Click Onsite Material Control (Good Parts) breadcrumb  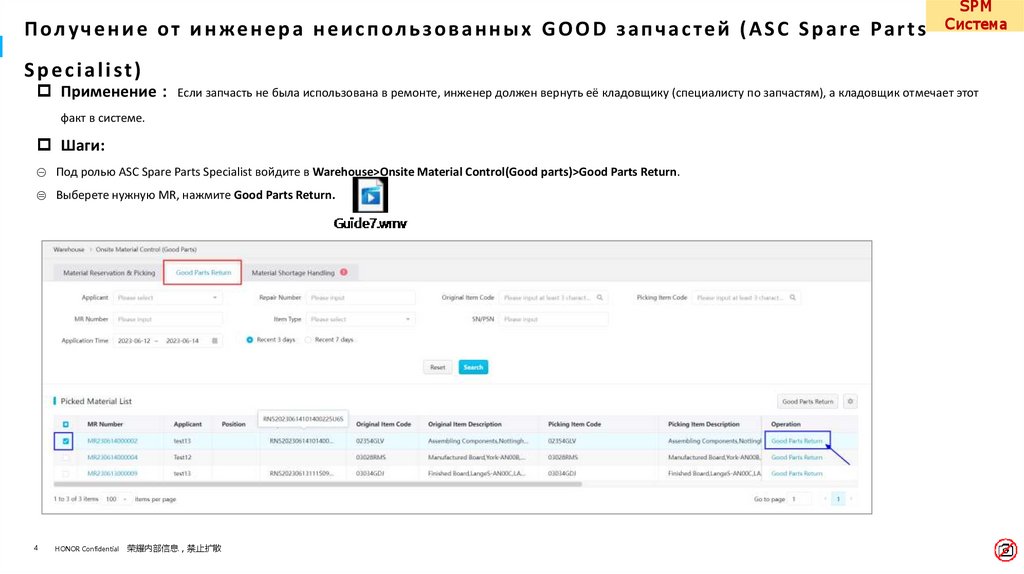146,249
